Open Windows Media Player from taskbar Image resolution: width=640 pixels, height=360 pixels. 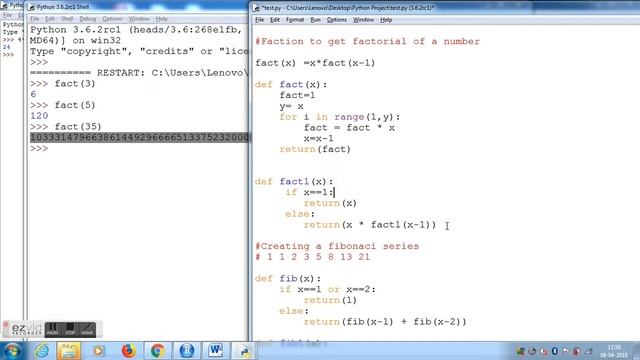(x=98, y=351)
